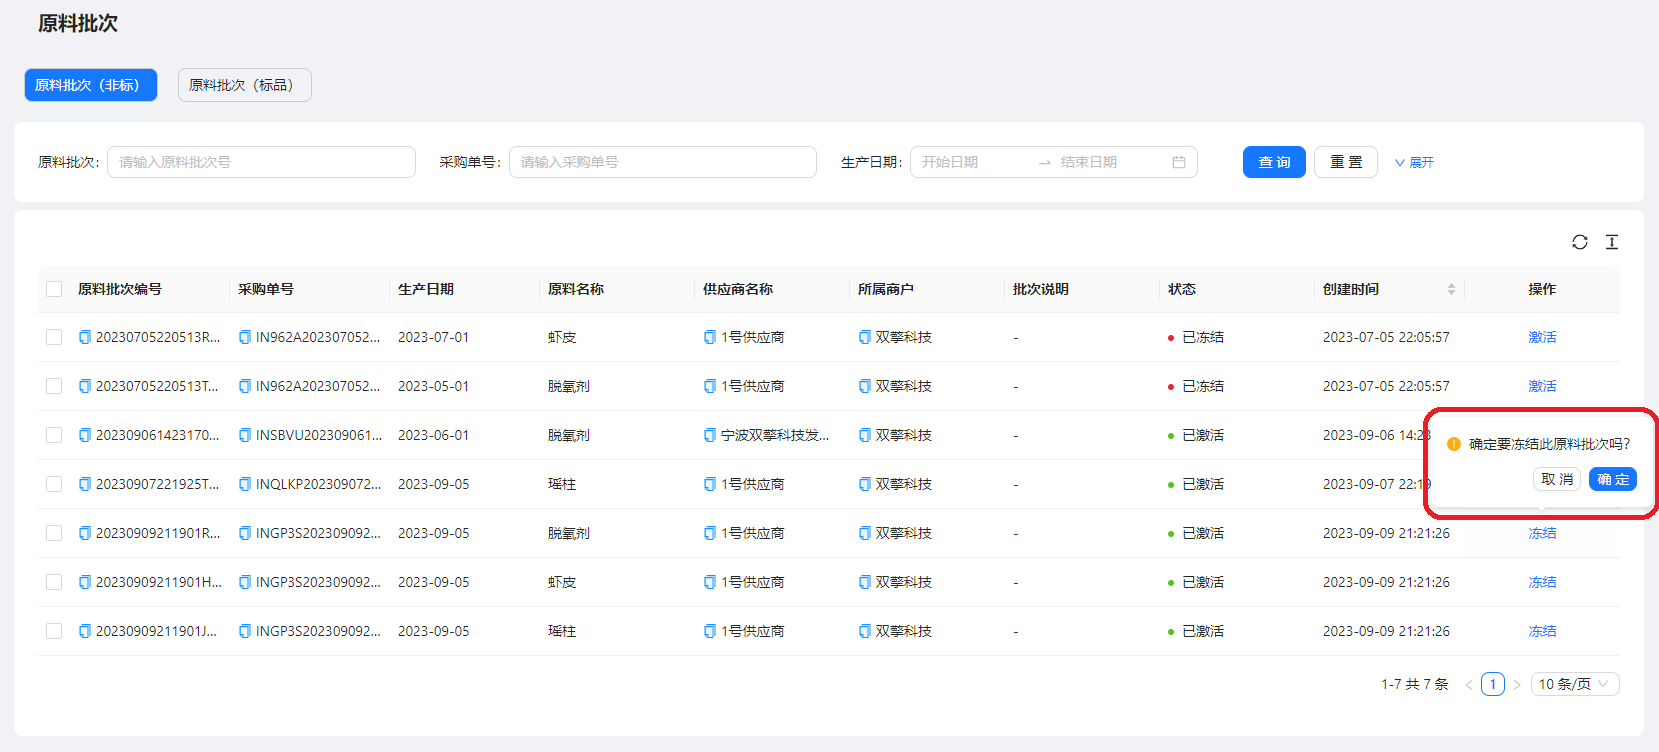
Task: Copy merchant 双擎科技 icon in 20230909211901J row
Action: click(865, 631)
